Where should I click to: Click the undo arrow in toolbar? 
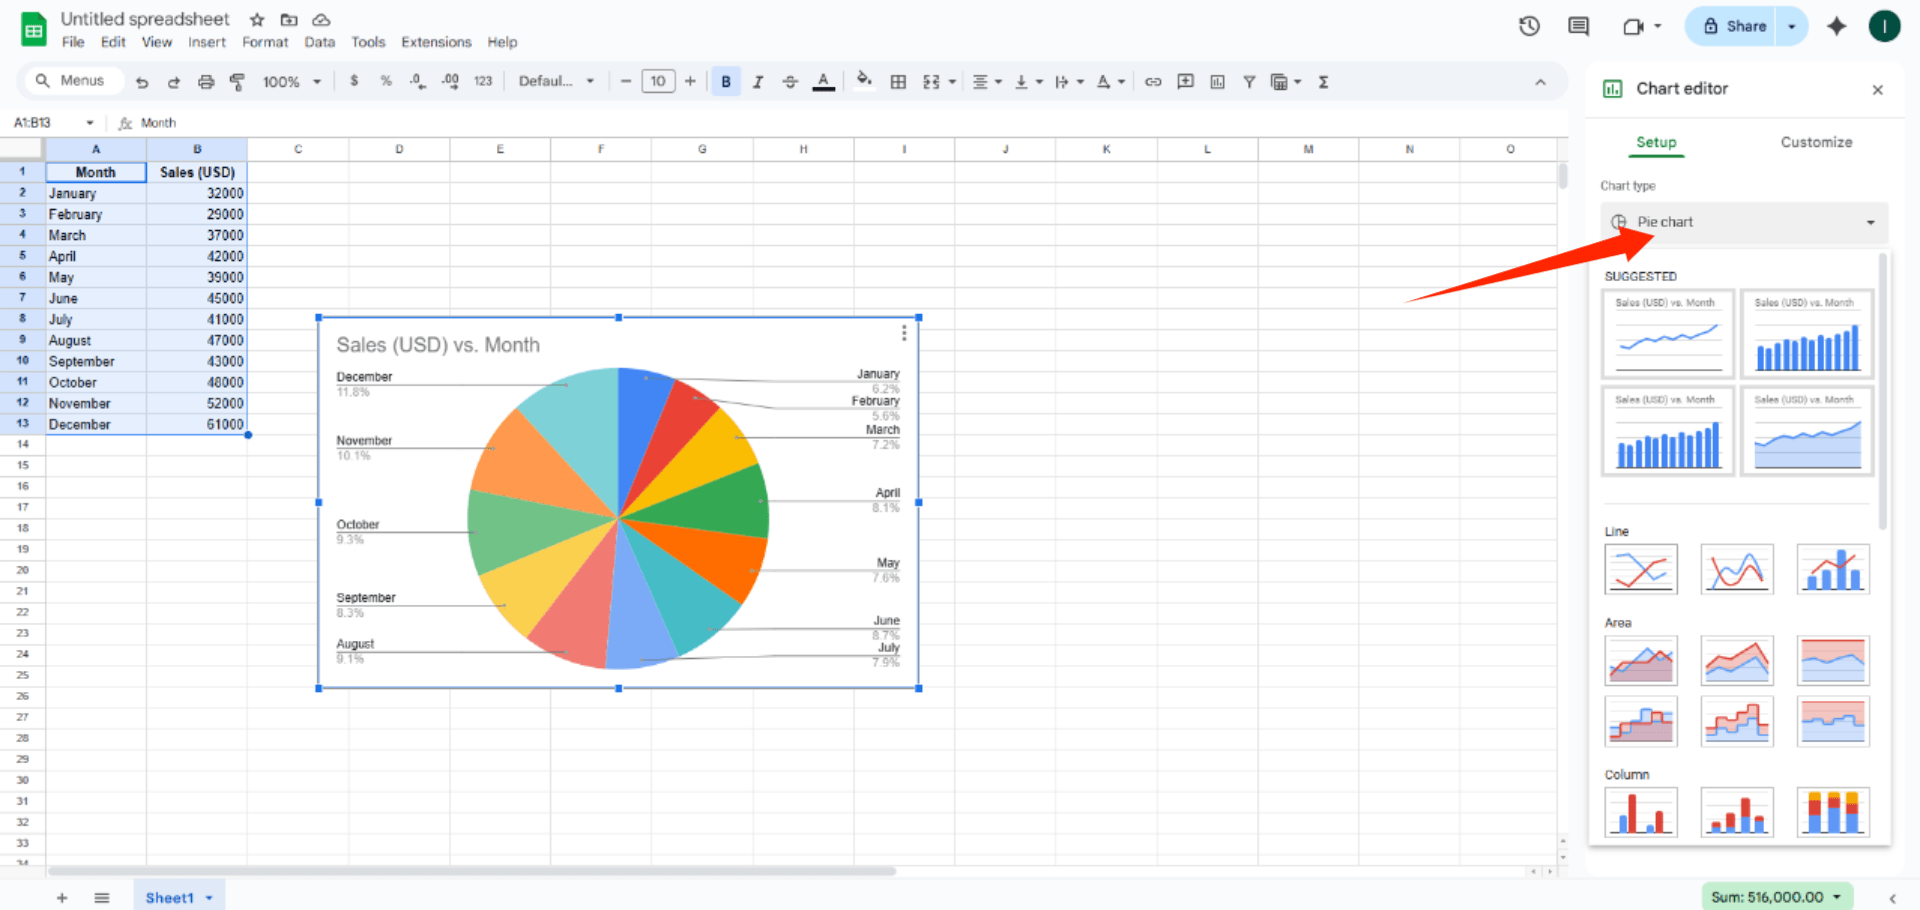pos(142,82)
